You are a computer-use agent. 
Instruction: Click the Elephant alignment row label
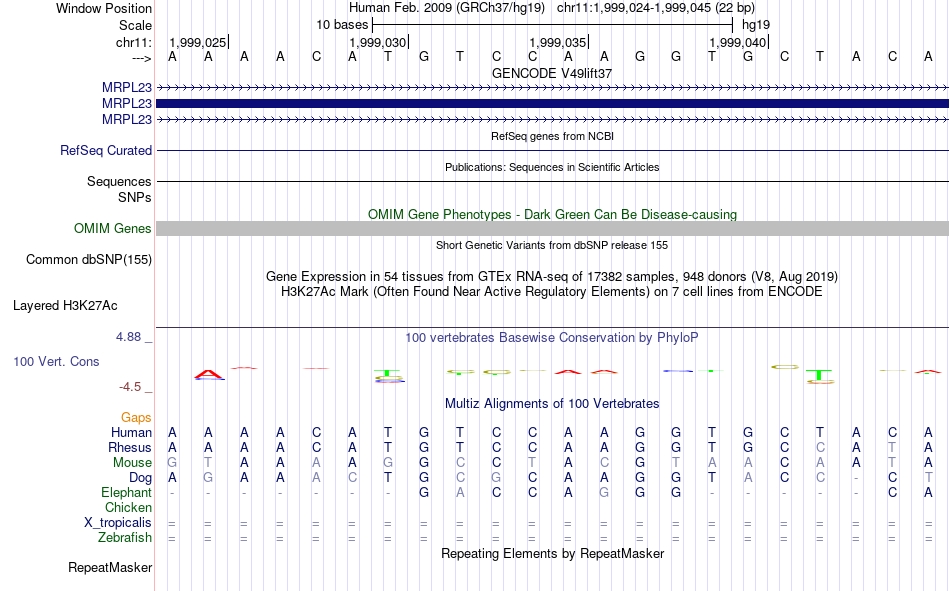(x=127, y=492)
